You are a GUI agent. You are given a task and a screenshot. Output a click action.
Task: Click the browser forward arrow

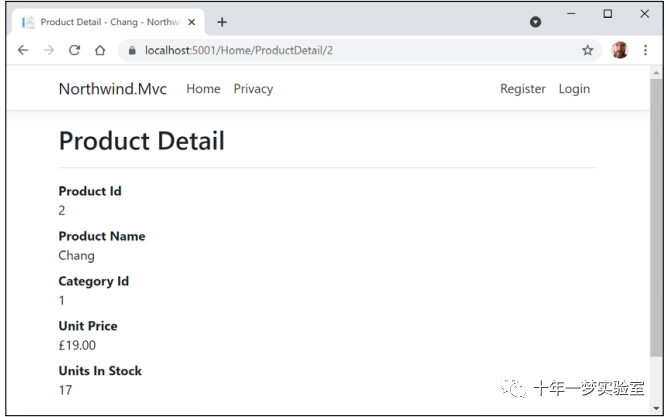49,50
